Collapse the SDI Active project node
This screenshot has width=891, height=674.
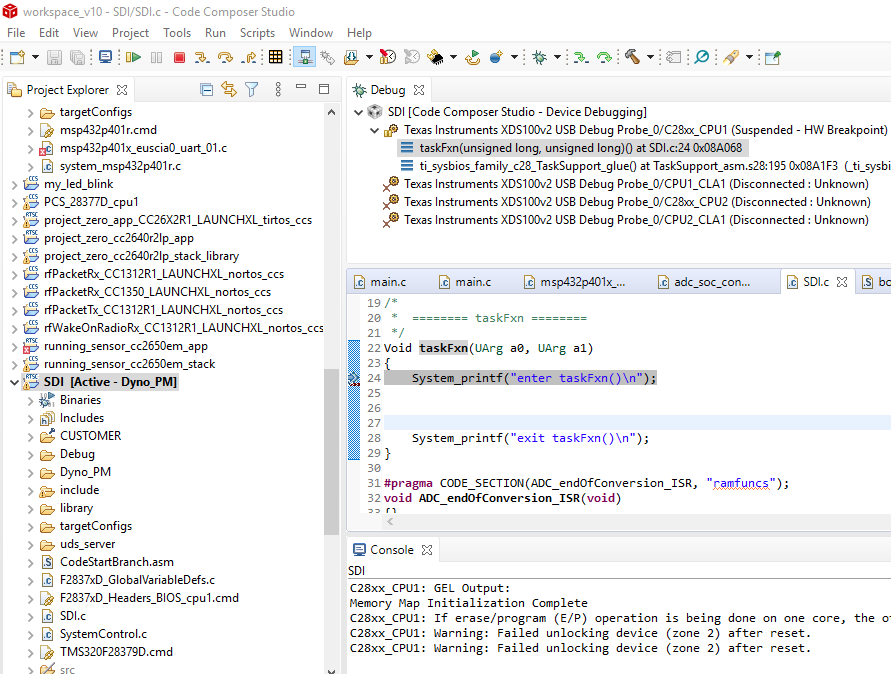pyautogui.click(x=14, y=382)
